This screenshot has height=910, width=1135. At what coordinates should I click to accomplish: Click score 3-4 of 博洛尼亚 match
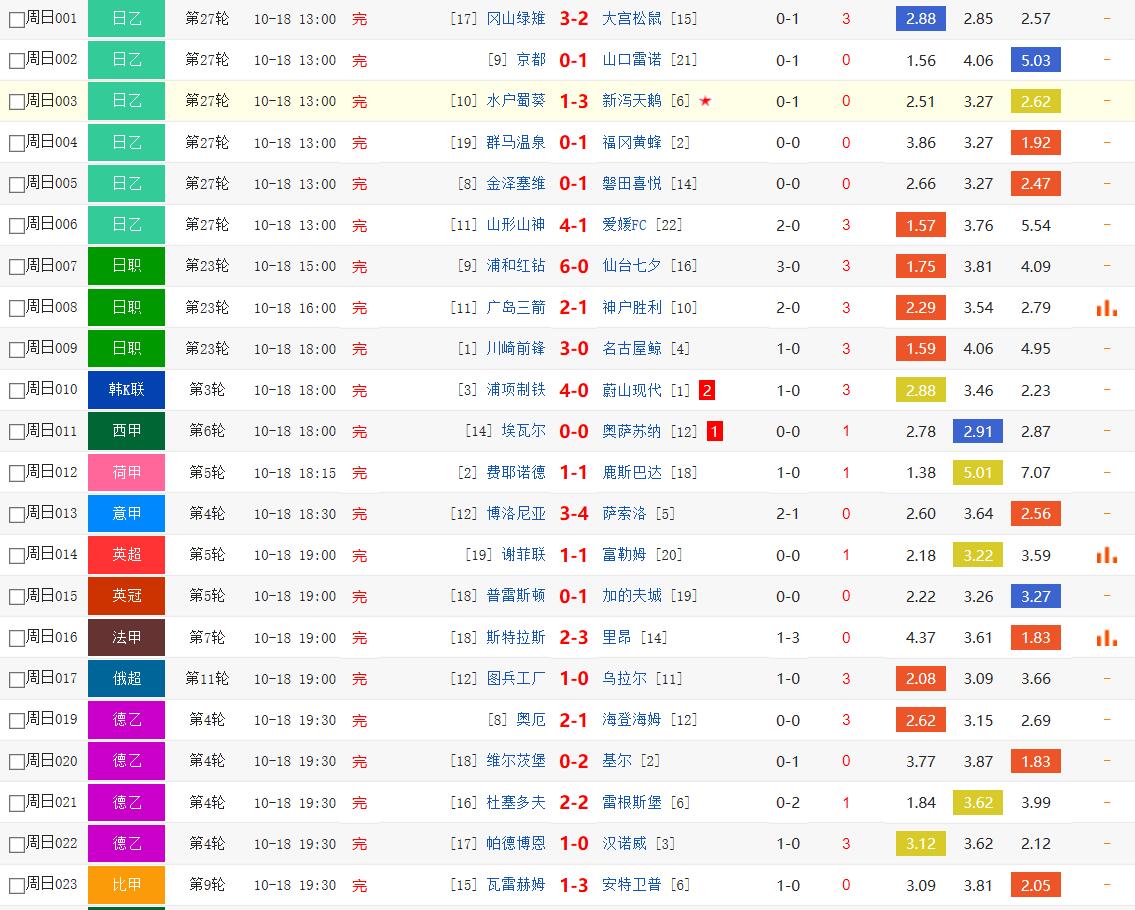click(574, 514)
